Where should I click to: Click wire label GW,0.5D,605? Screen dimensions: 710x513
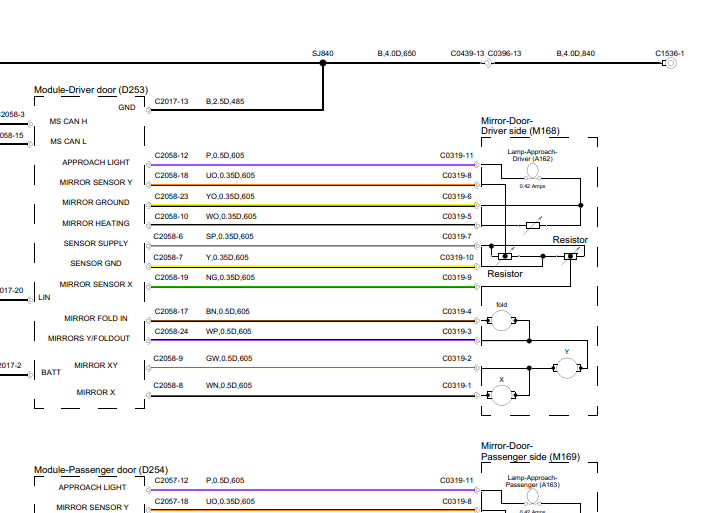pos(229,358)
